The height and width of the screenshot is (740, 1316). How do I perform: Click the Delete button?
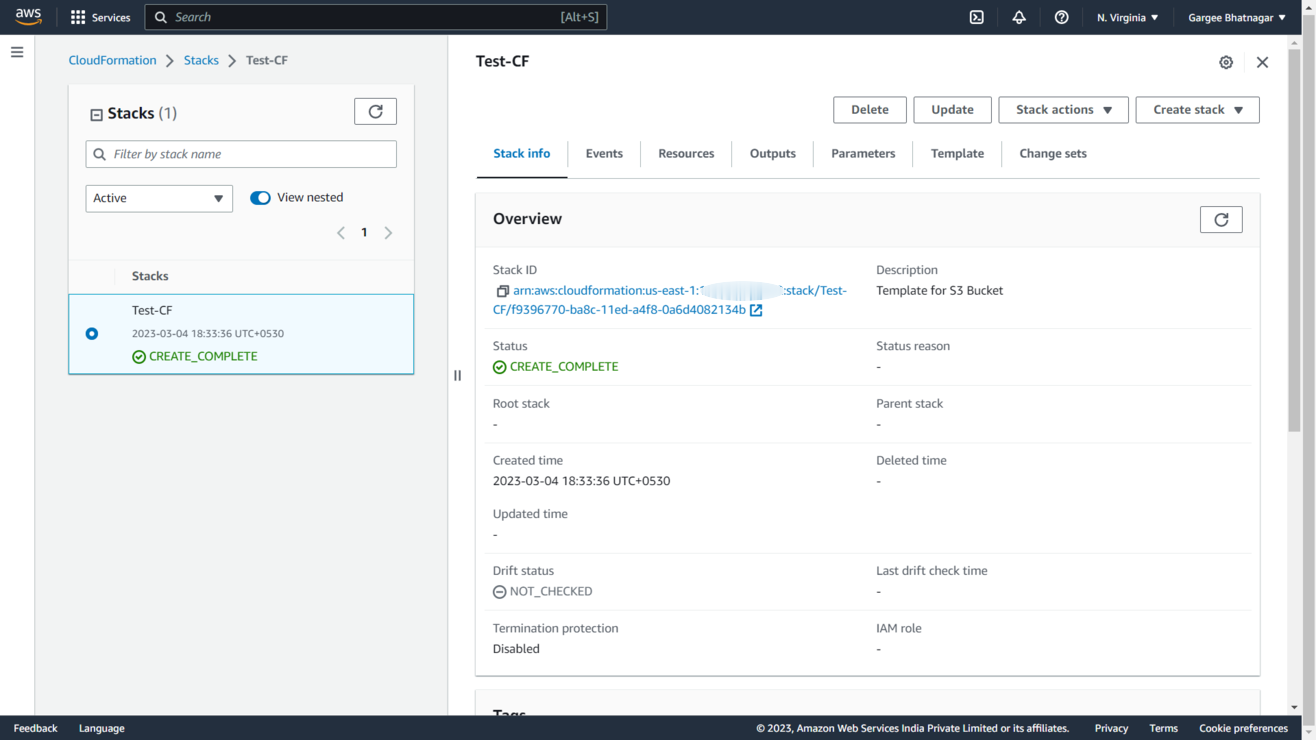[869, 110]
